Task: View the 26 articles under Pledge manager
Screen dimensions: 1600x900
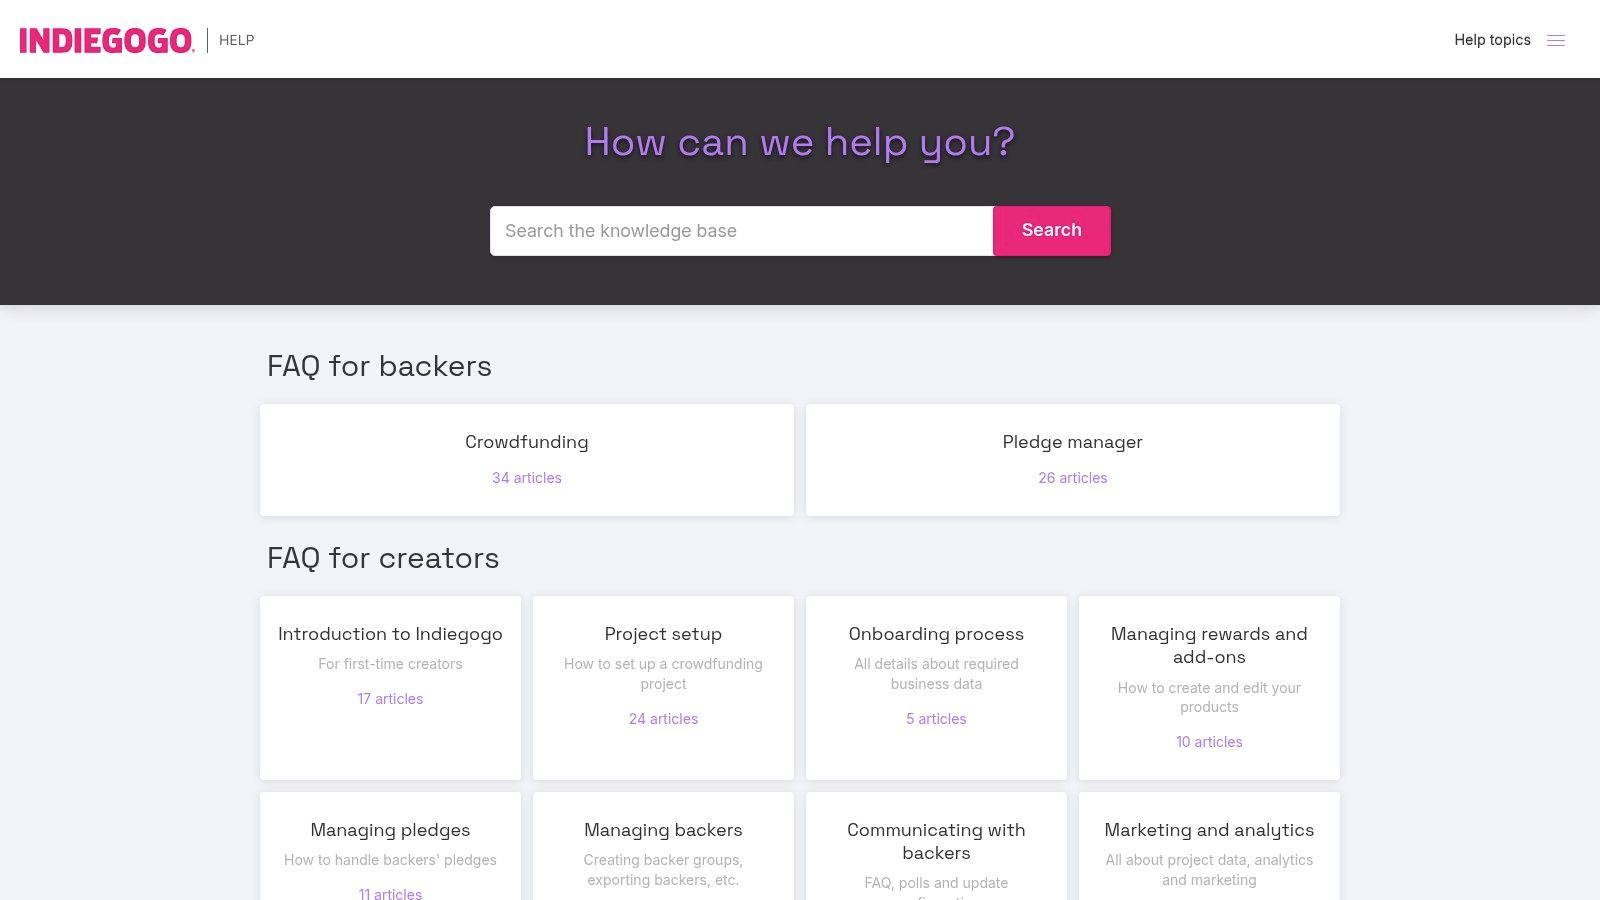Action: tap(1072, 478)
